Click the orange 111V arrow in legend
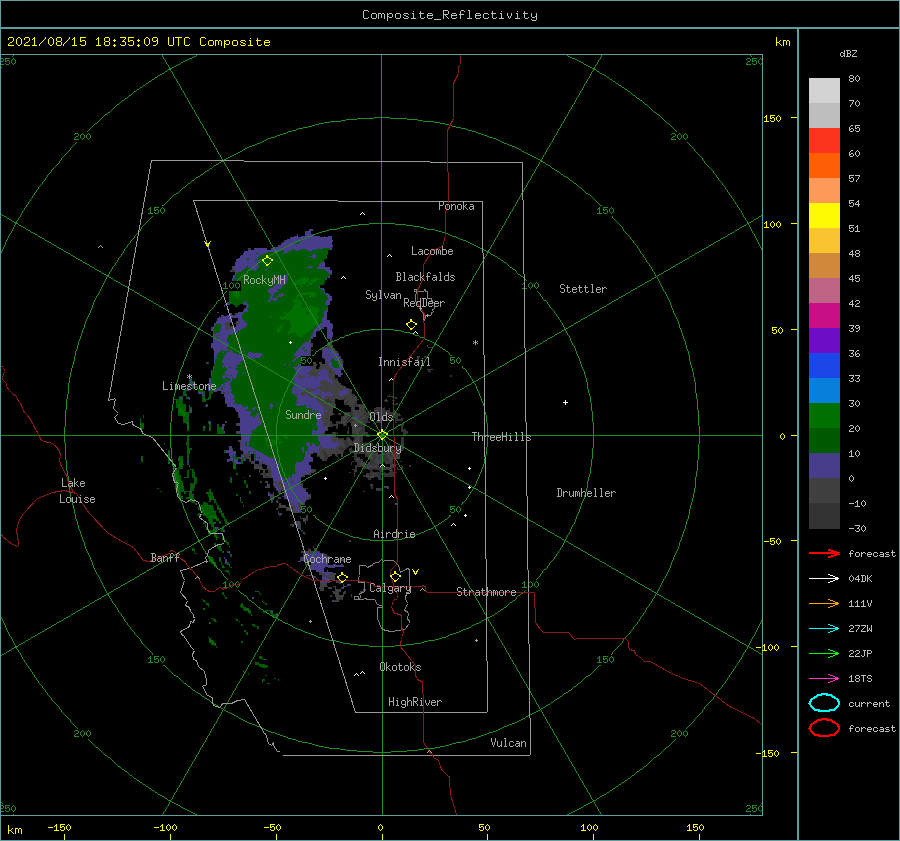Screen dimensions: 900x841 824,603
